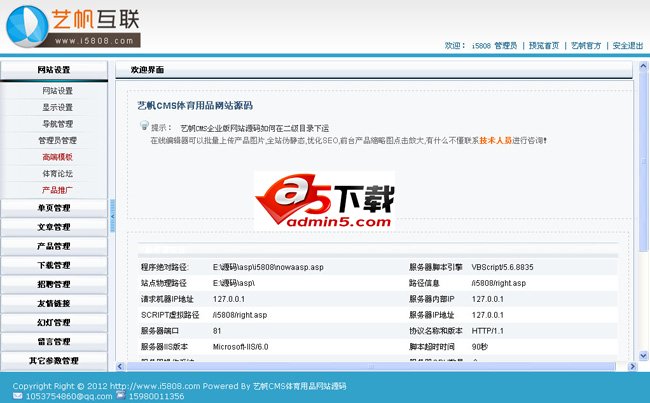The width and height of the screenshot is (650, 403).
Task: Expand the 文章管理 section
Action: [54, 227]
